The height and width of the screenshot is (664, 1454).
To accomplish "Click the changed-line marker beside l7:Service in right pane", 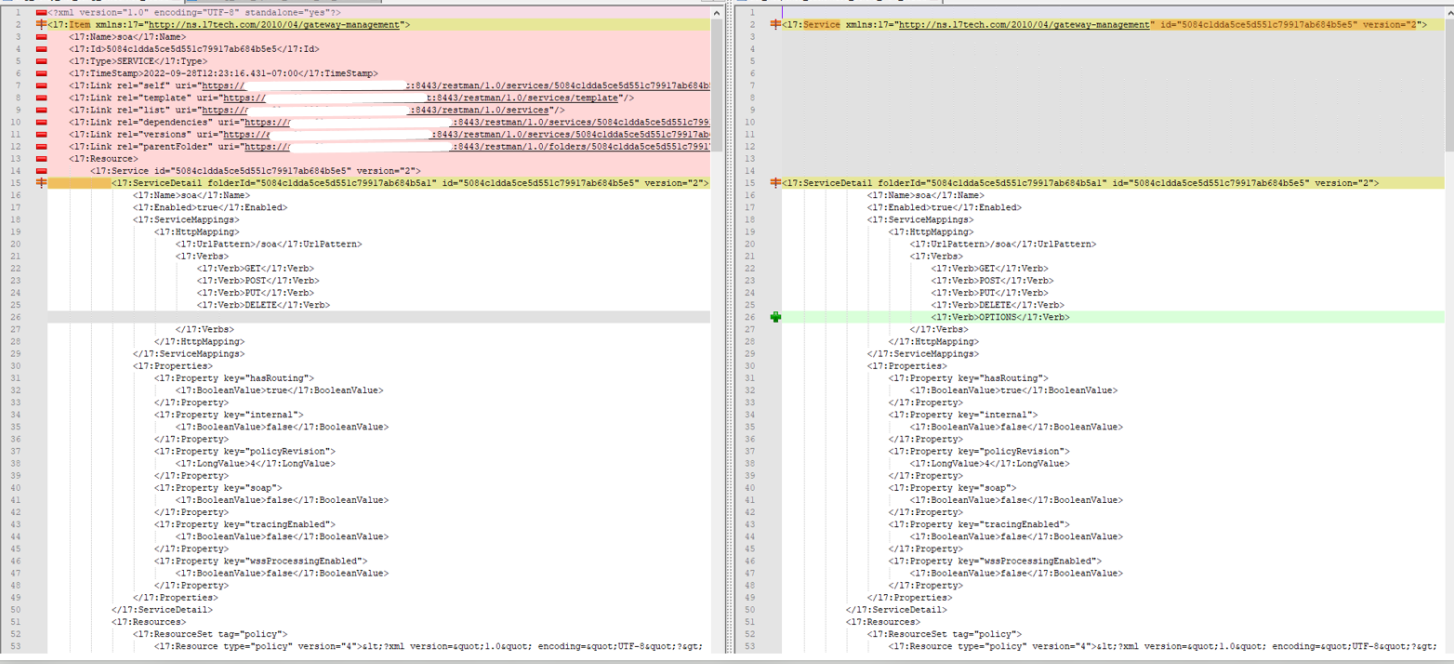I will pyautogui.click(x=776, y=24).
